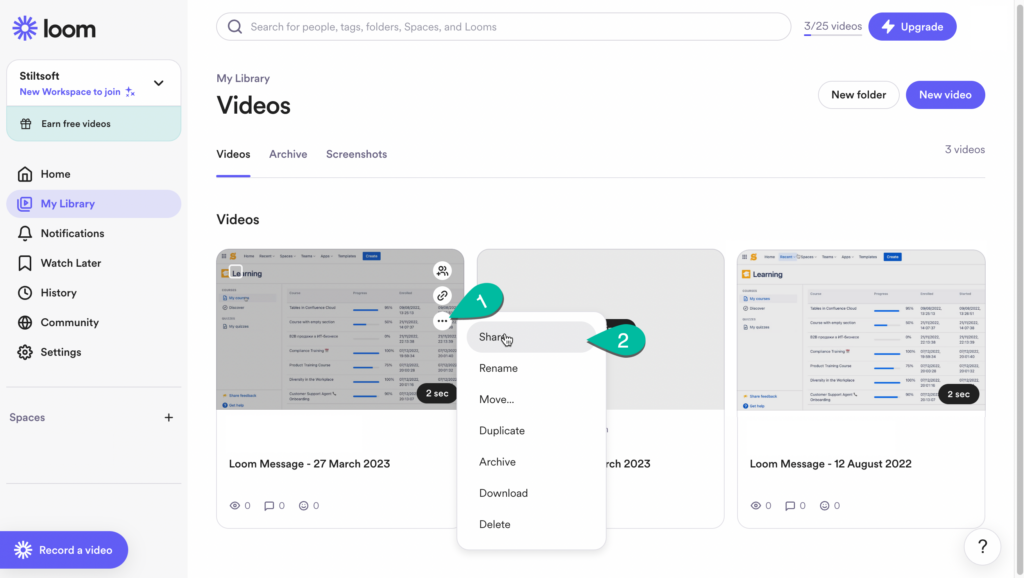Choose Share in context menu
The width and height of the screenshot is (1024, 578).
tap(531, 337)
